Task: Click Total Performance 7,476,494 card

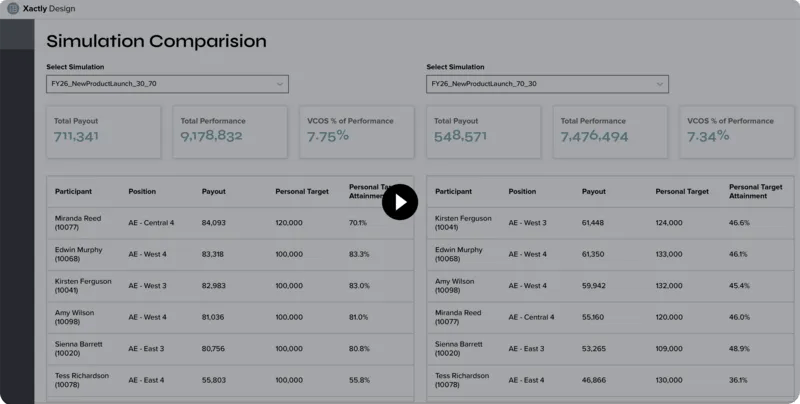Action: point(610,132)
